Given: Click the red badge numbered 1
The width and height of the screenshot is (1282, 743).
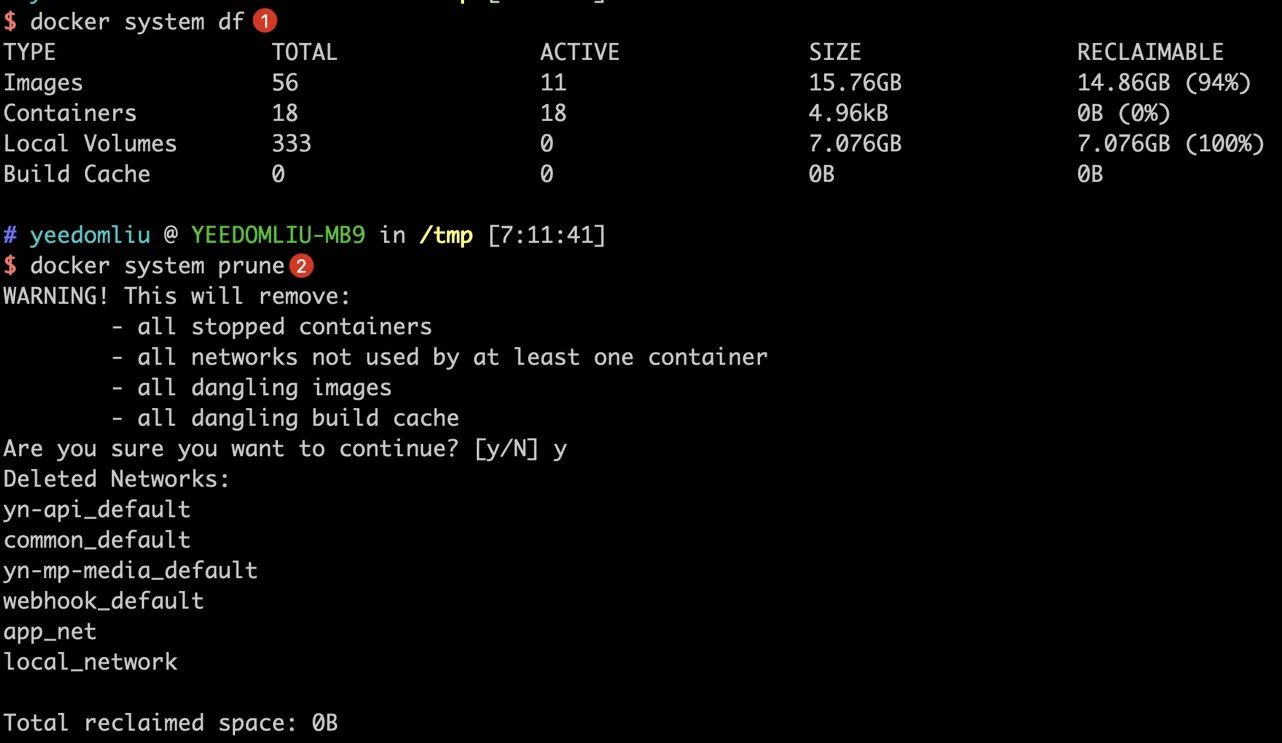Looking at the screenshot, I should pos(265,20).
